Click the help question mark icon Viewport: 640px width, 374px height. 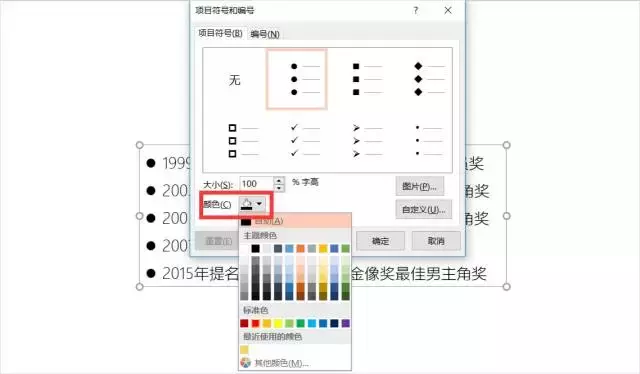click(416, 11)
